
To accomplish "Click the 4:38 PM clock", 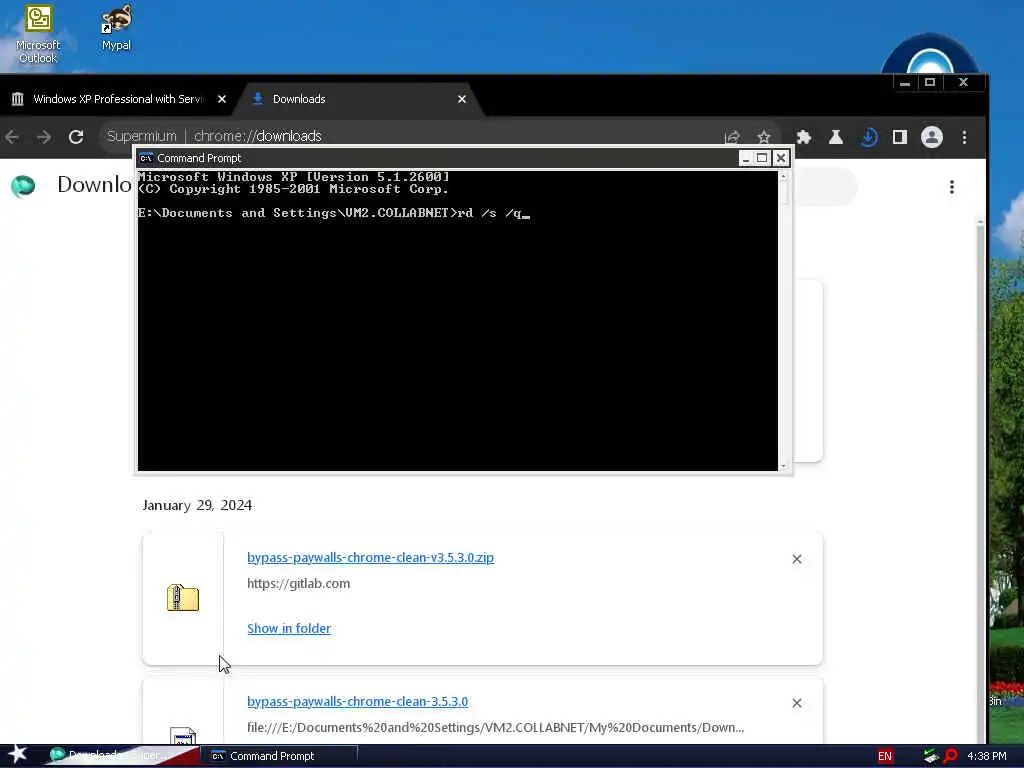I will point(987,756).
